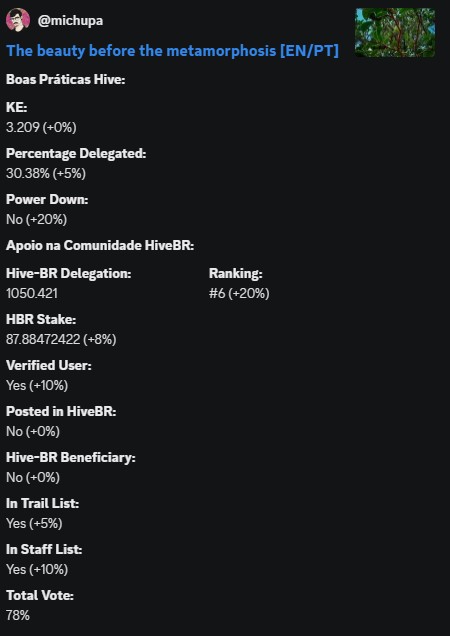Open the @michupa author name
450x636 pixels.
click(x=70, y=20)
